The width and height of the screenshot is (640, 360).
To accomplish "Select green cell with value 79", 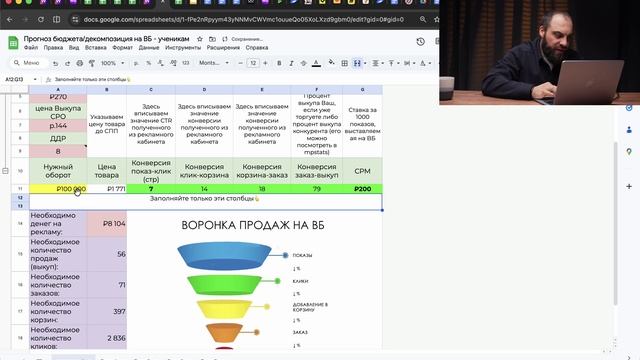I will pos(316,189).
